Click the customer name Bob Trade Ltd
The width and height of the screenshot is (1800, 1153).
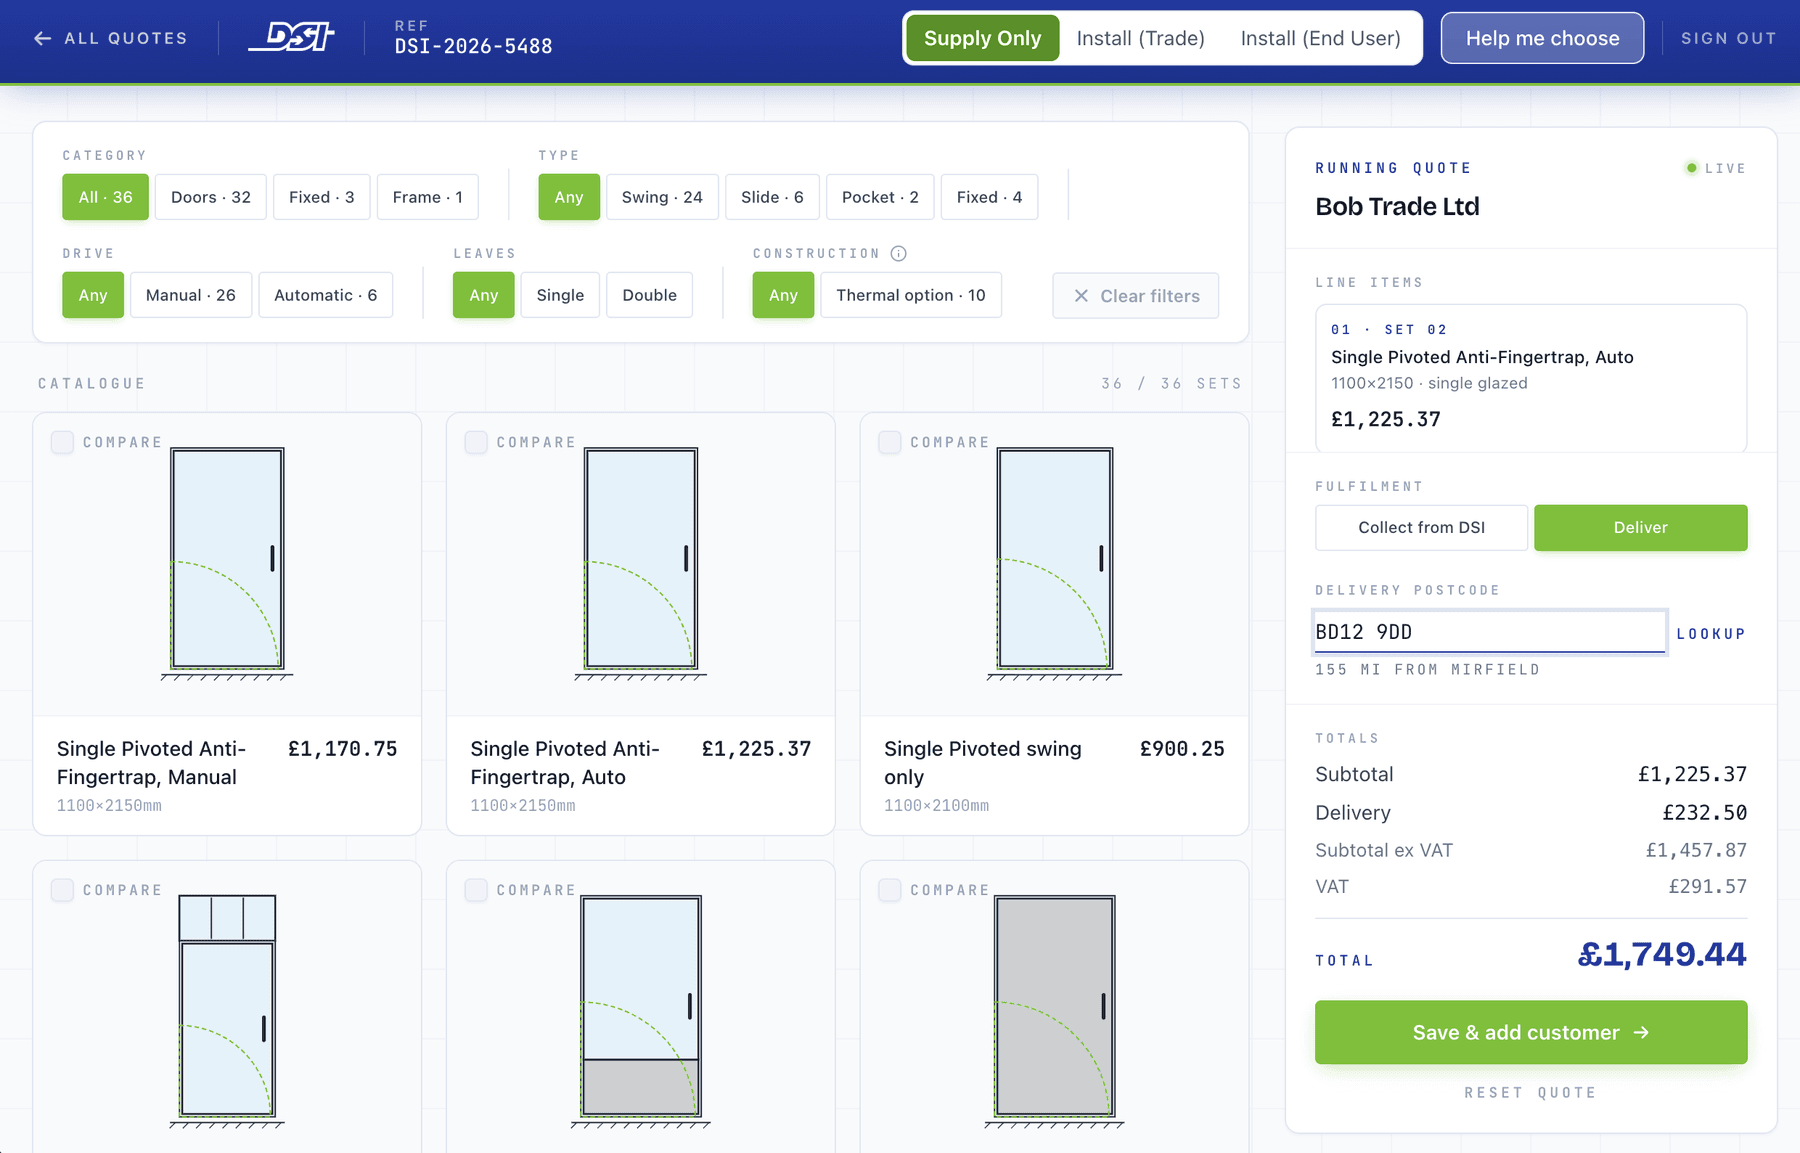click(1397, 207)
